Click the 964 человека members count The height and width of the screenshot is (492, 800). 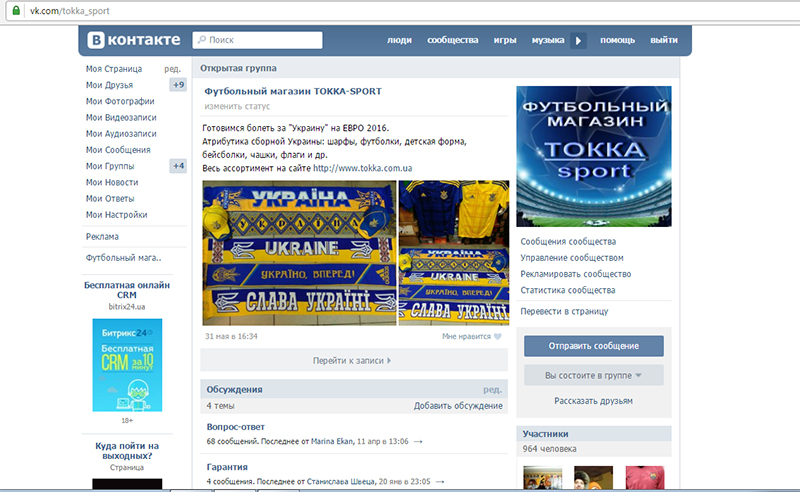(549, 449)
